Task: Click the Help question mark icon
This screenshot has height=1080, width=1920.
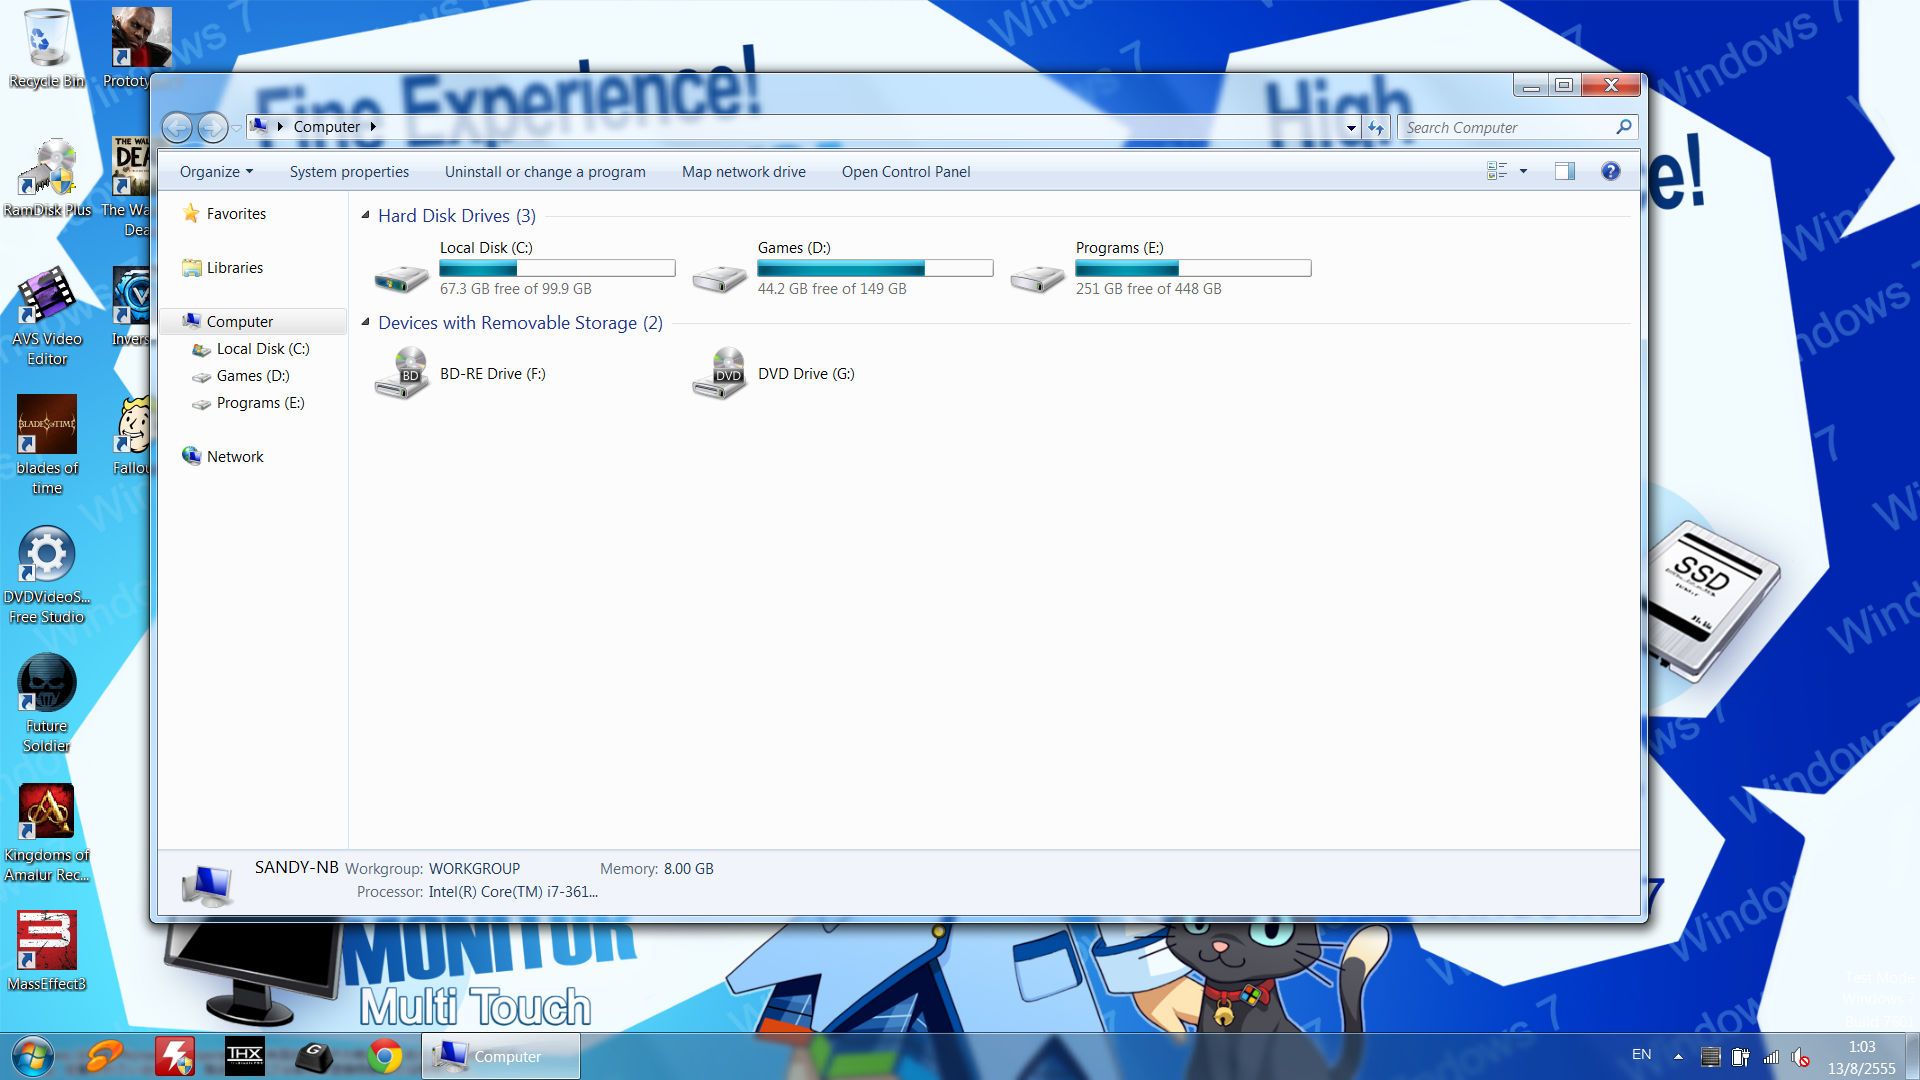Action: click(x=1610, y=171)
